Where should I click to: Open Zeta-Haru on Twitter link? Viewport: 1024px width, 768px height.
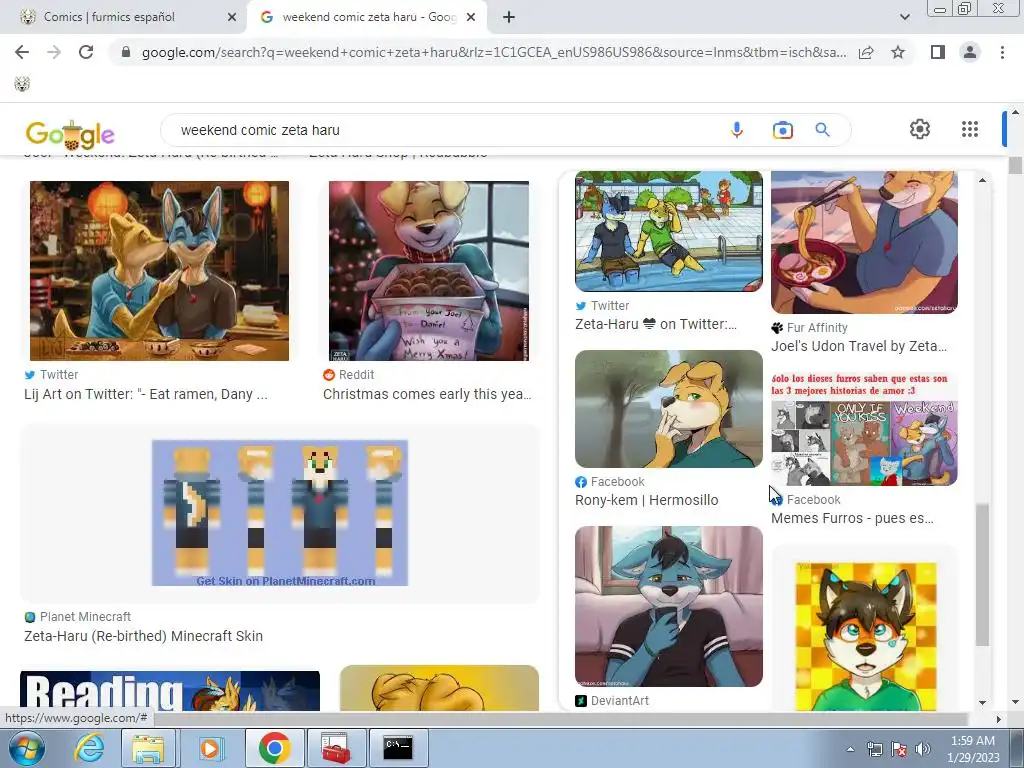click(656, 325)
